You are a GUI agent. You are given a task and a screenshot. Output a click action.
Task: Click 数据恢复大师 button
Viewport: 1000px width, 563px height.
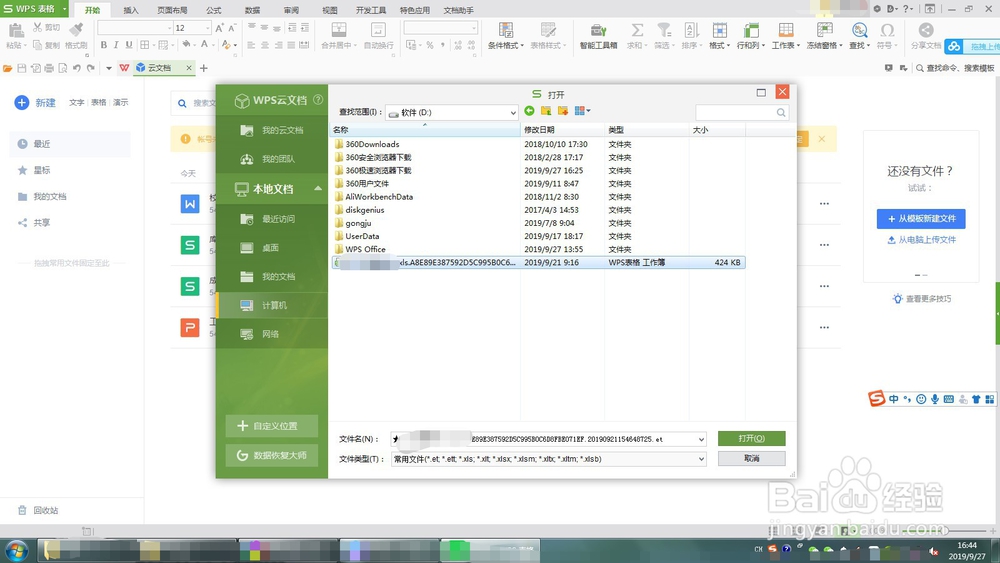(272, 455)
